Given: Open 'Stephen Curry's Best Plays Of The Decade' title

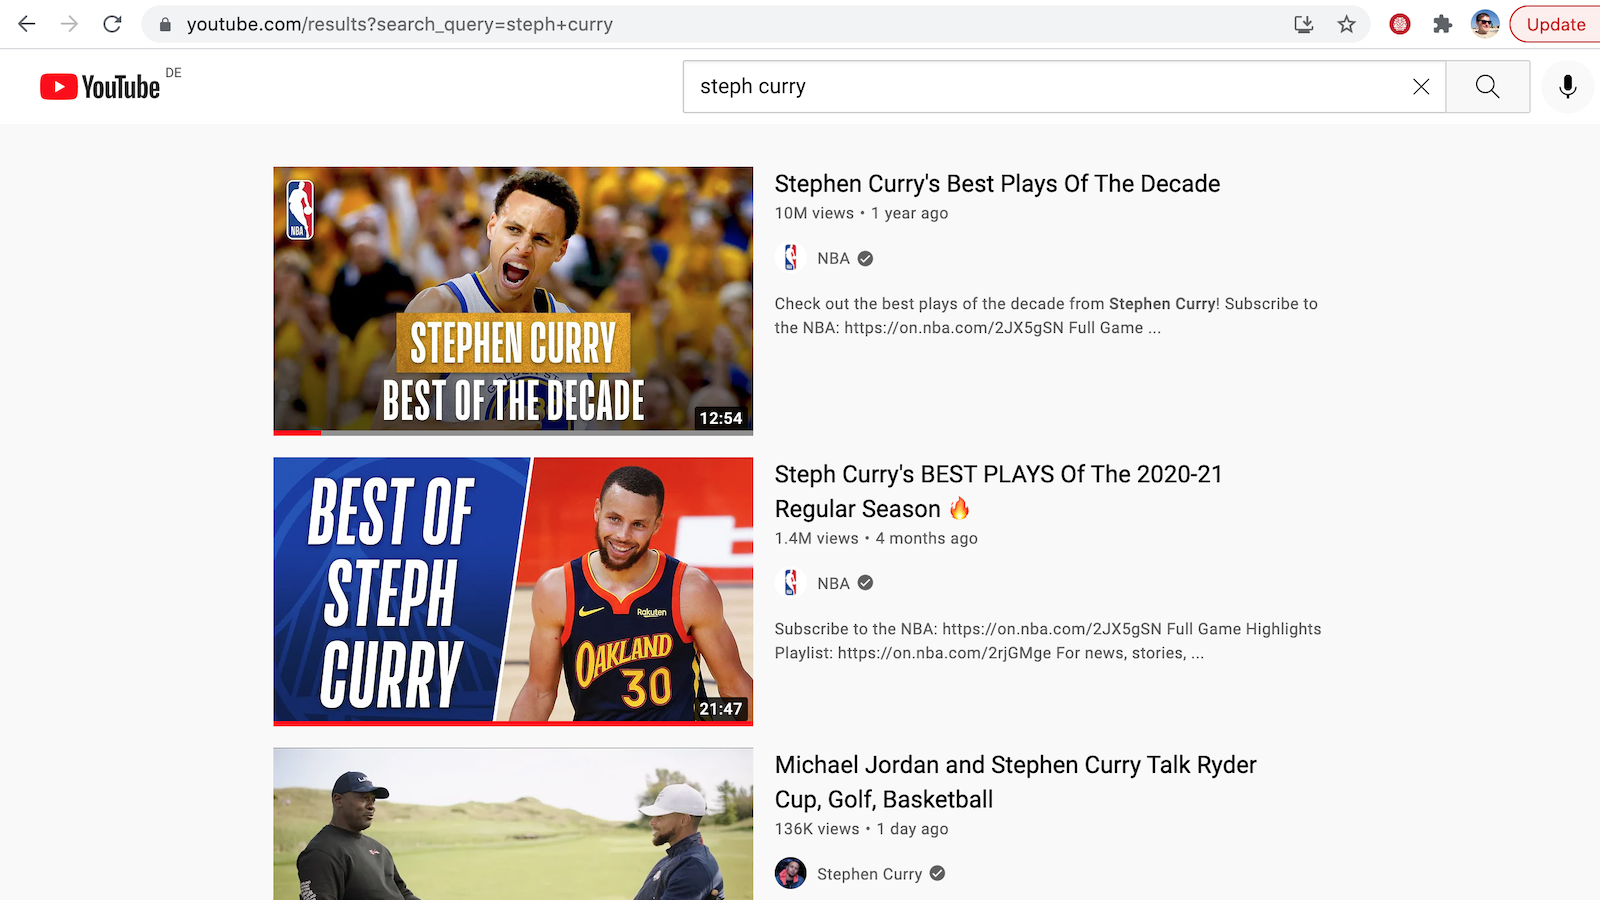Looking at the screenshot, I should point(997,184).
